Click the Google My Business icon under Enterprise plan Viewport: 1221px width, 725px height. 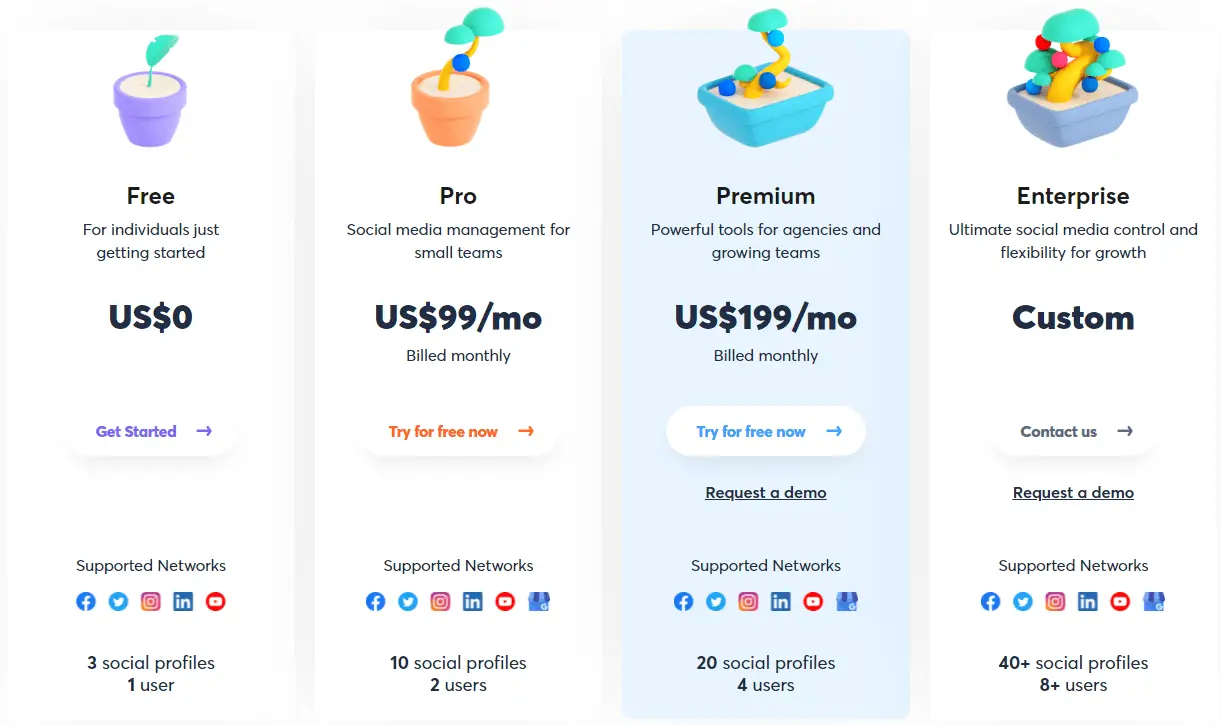[x=1154, y=602]
